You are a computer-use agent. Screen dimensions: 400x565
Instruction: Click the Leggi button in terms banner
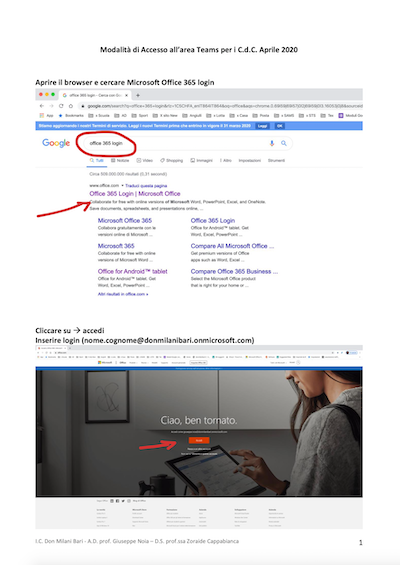tap(262, 126)
